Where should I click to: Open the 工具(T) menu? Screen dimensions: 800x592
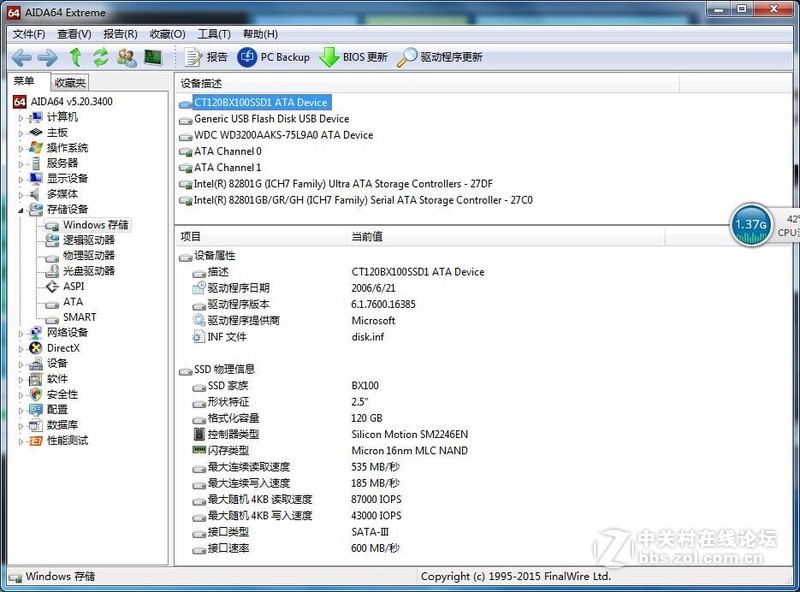click(x=214, y=34)
